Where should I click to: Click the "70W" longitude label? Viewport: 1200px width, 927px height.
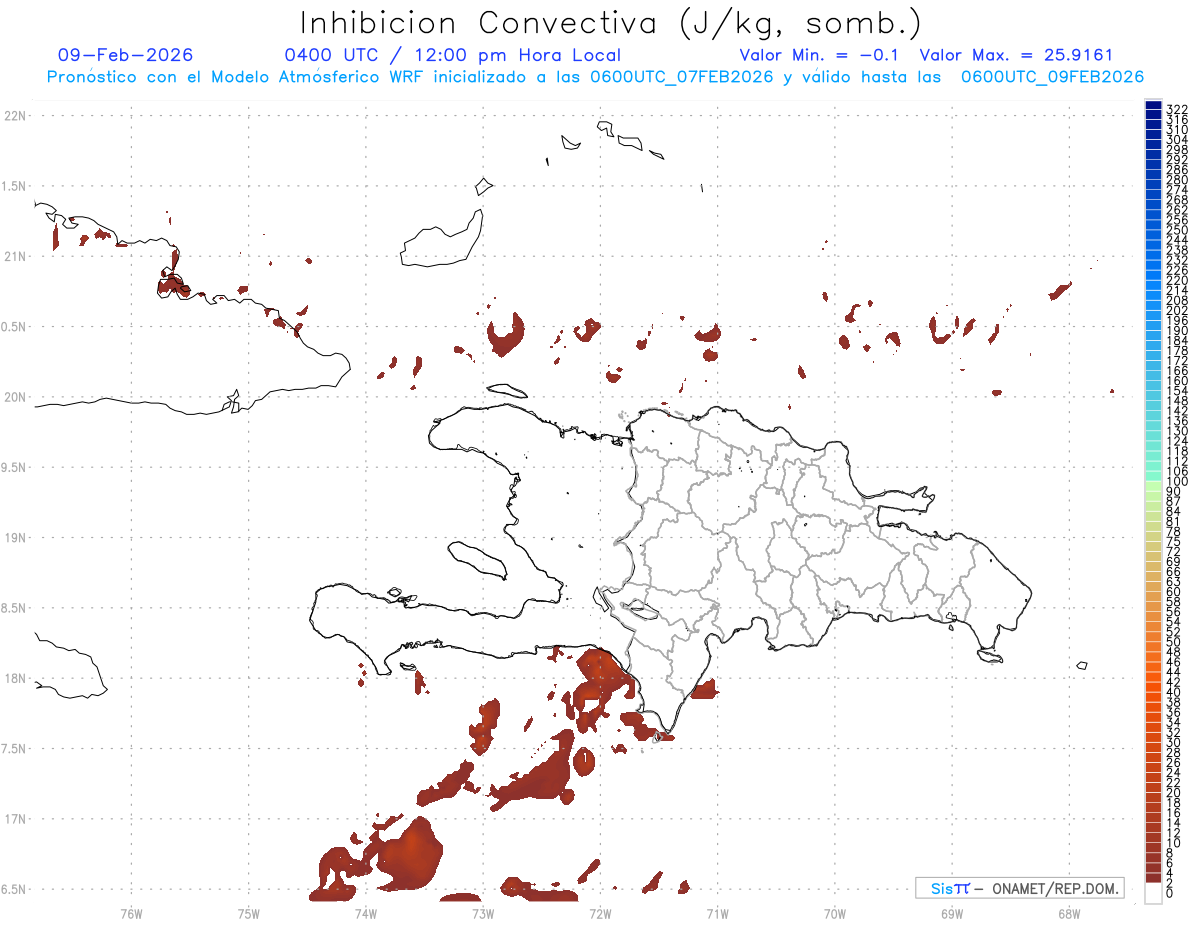(x=834, y=913)
